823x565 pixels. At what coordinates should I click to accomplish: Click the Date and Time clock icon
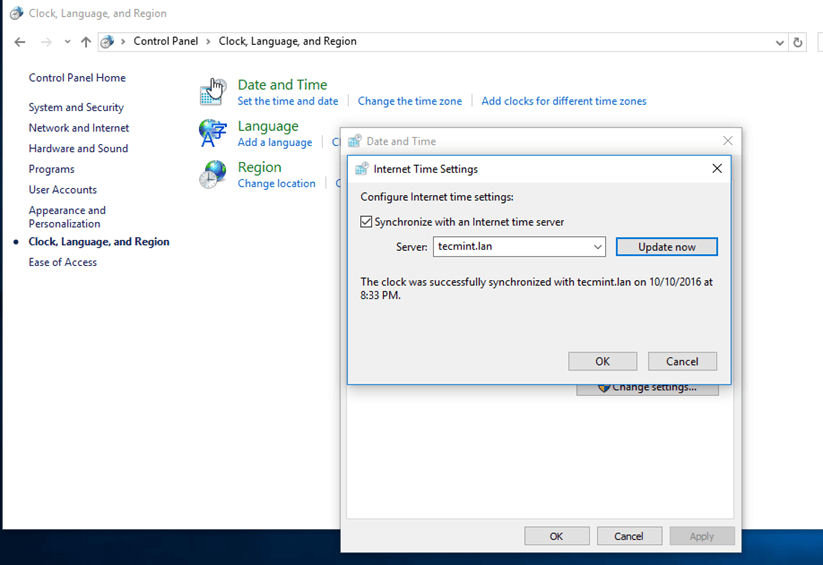pos(212,92)
